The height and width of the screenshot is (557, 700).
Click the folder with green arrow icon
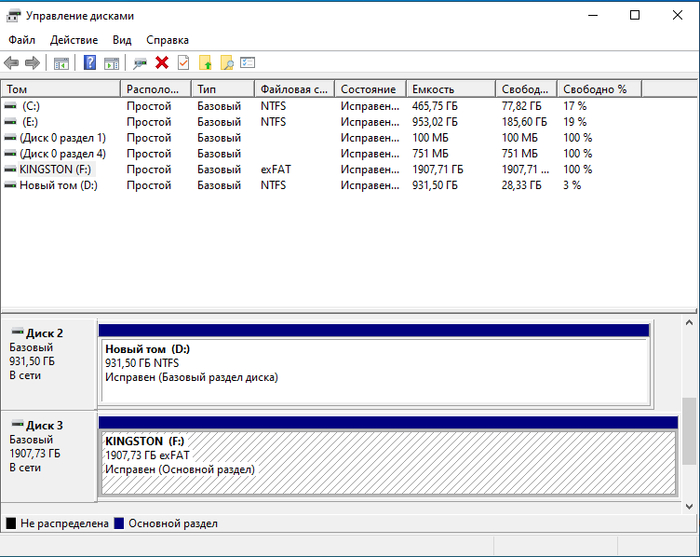[x=205, y=63]
